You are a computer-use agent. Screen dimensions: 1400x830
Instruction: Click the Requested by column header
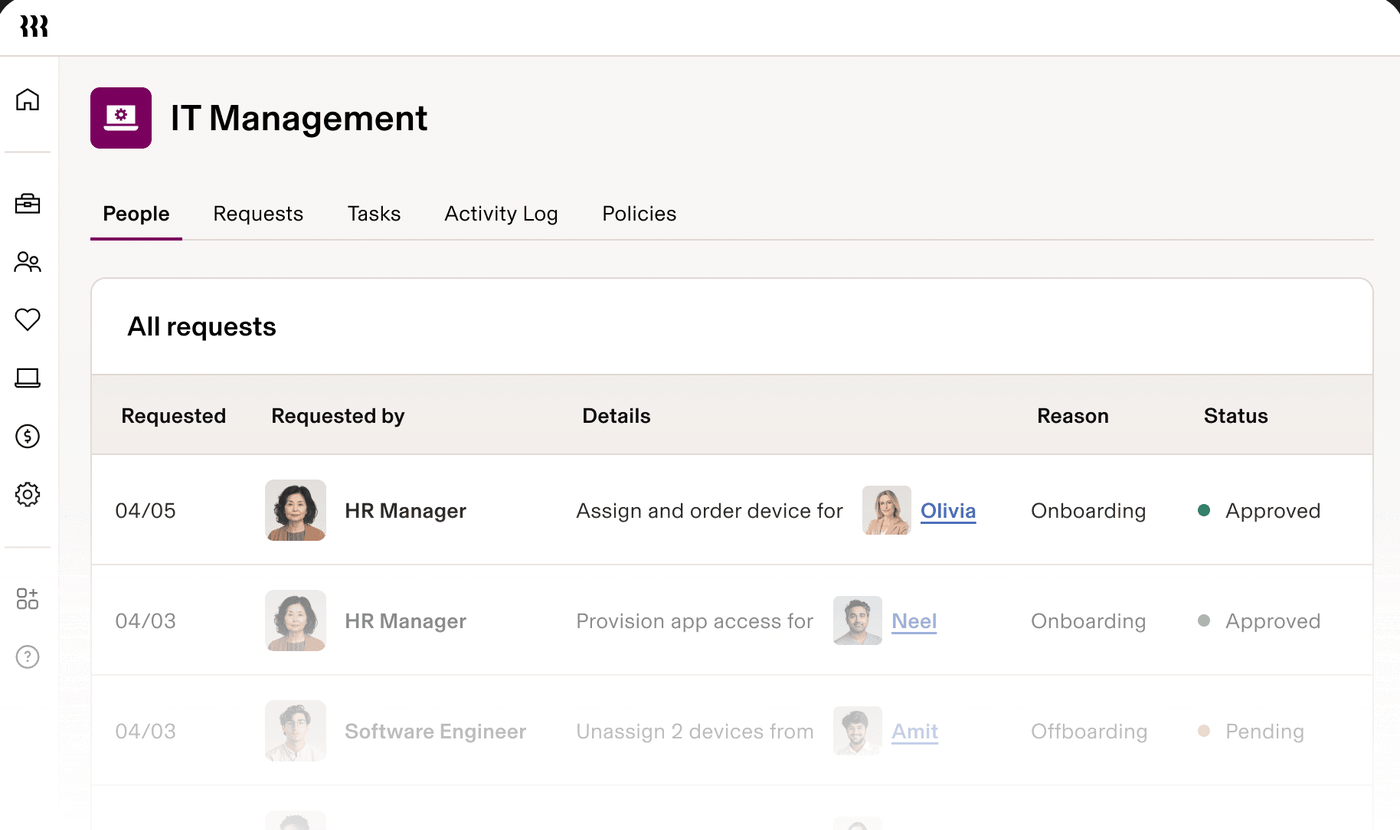point(338,416)
